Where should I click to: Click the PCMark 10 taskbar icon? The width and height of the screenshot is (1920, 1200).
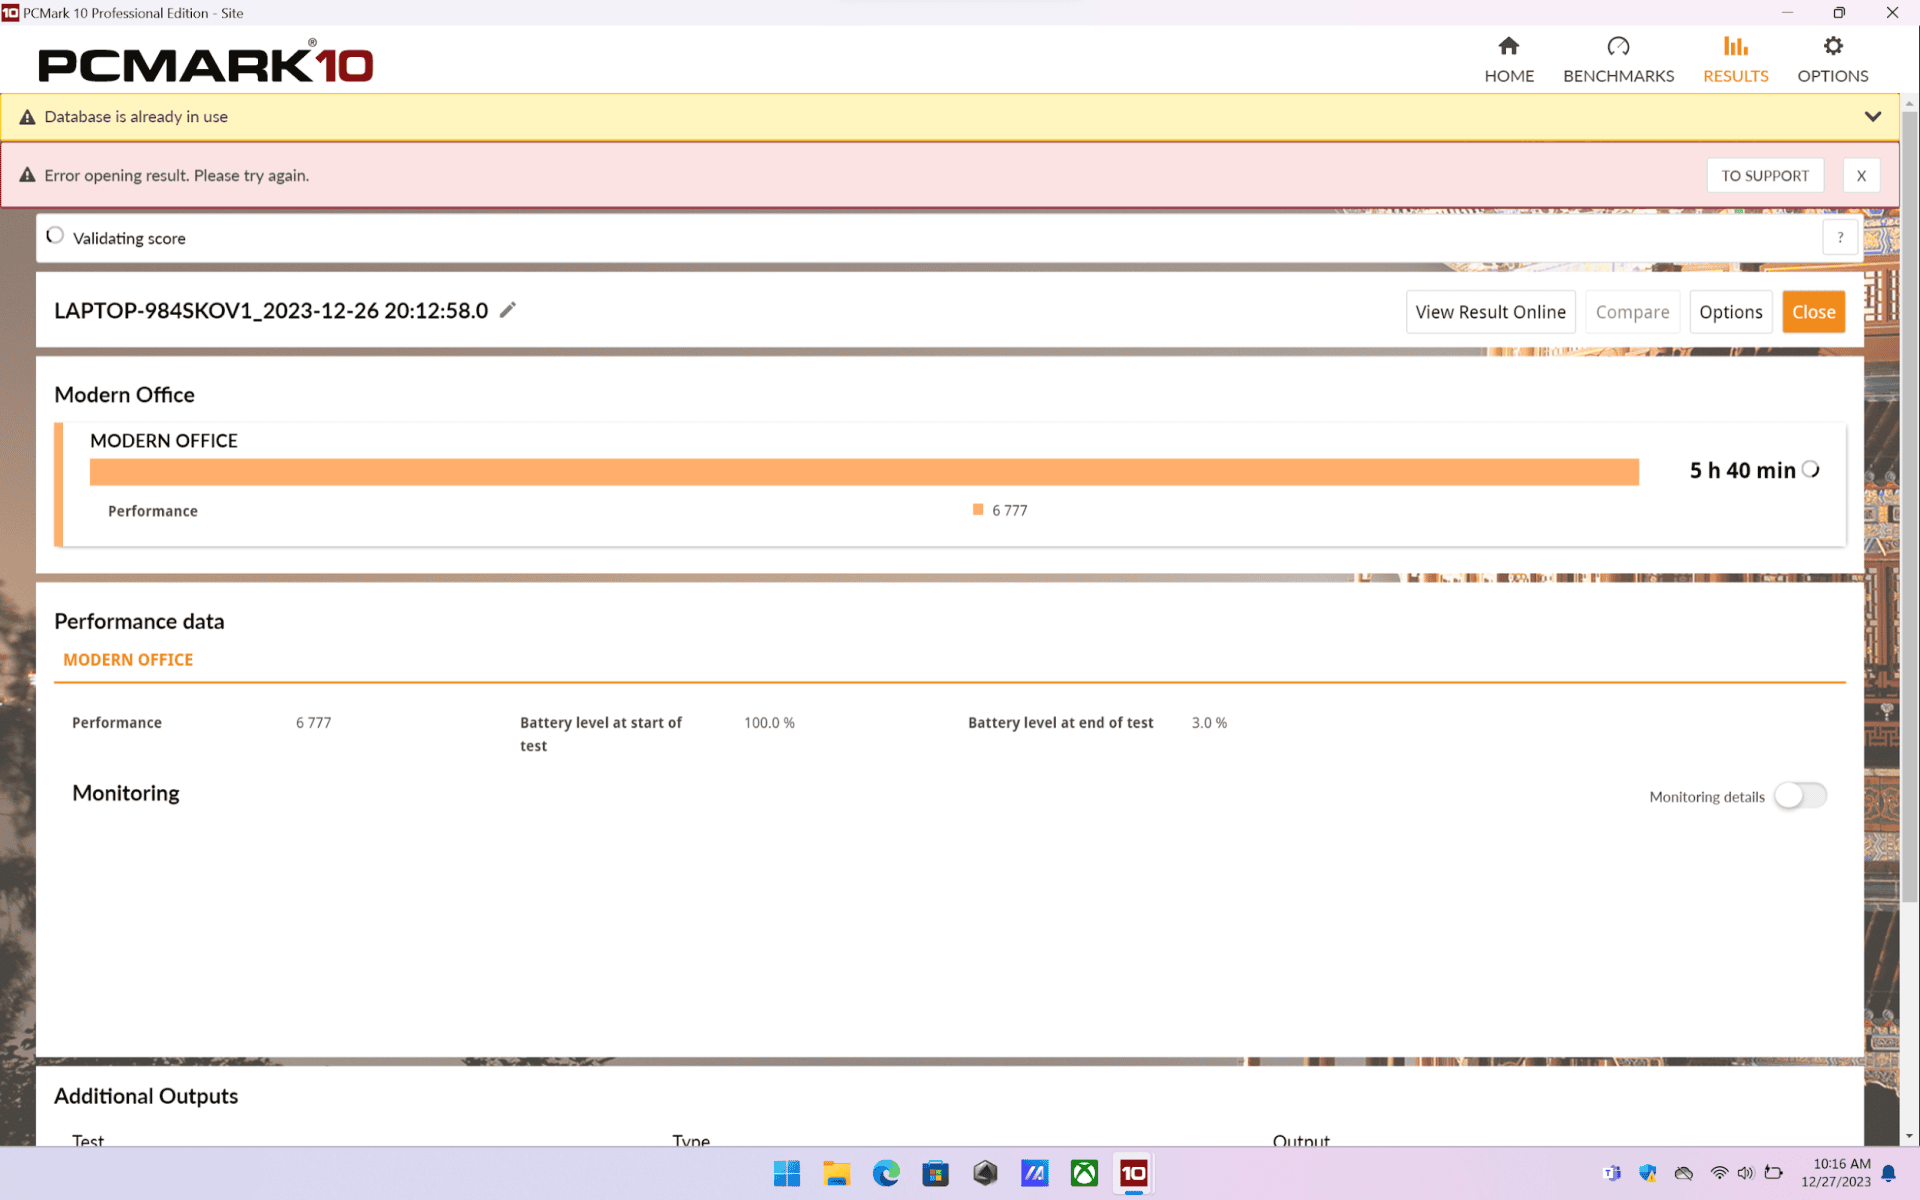[1133, 1173]
